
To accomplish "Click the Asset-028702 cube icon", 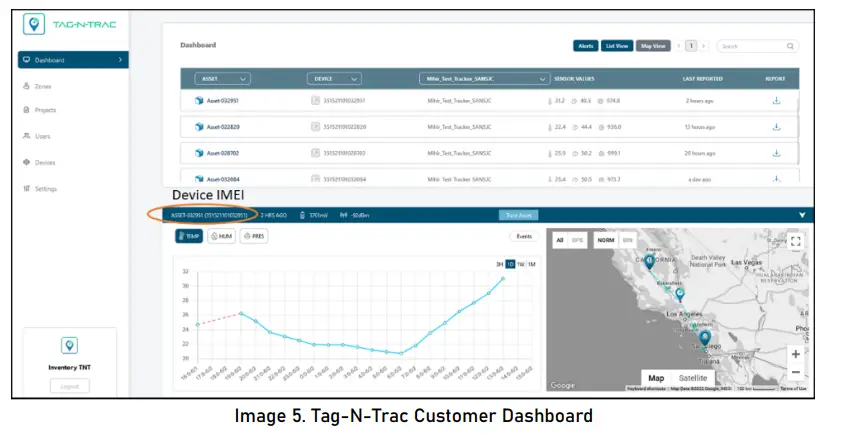I will pos(199,153).
